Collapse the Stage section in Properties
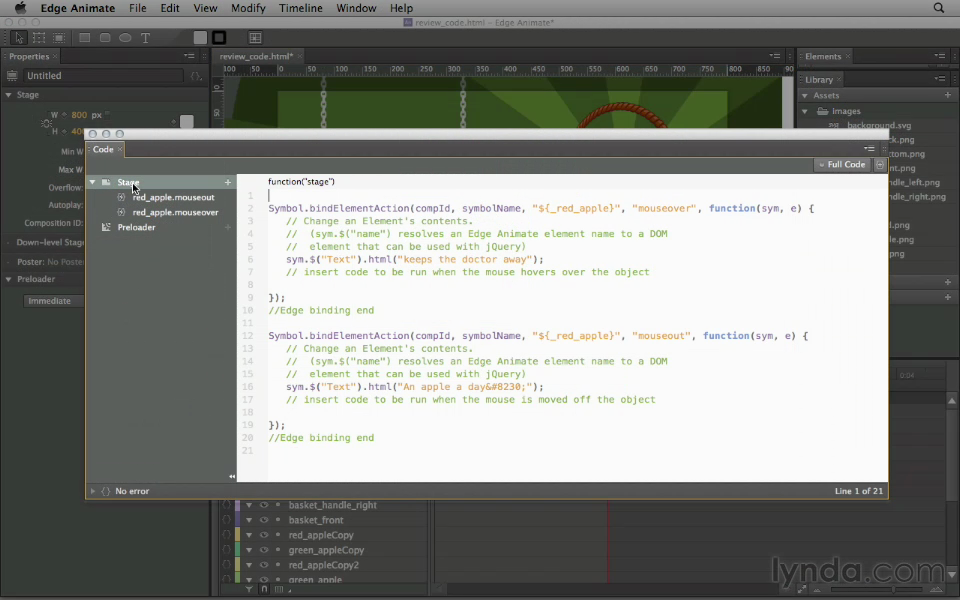 pos(9,95)
